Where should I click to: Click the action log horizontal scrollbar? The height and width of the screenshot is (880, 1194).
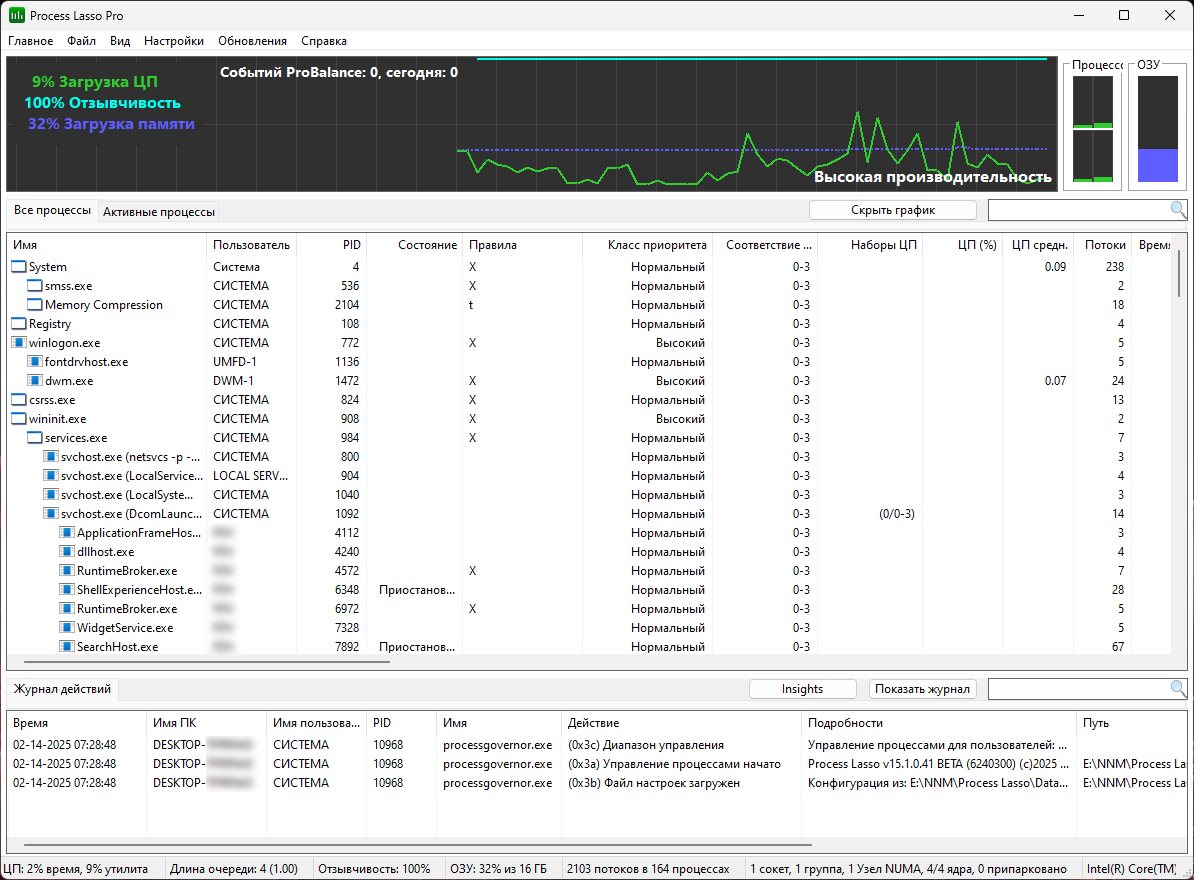click(x=417, y=844)
